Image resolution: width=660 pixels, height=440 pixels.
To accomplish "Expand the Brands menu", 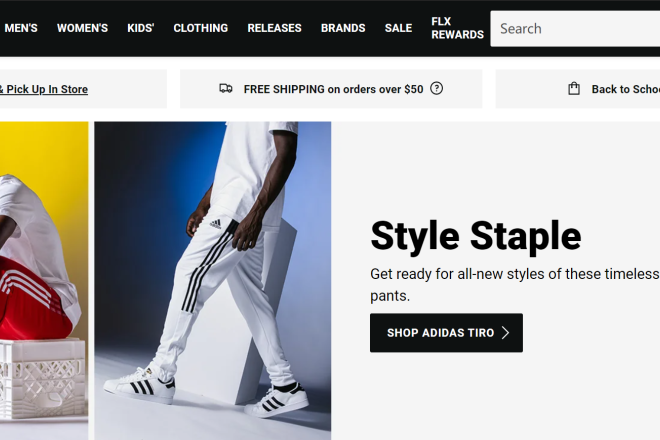I will tap(343, 28).
